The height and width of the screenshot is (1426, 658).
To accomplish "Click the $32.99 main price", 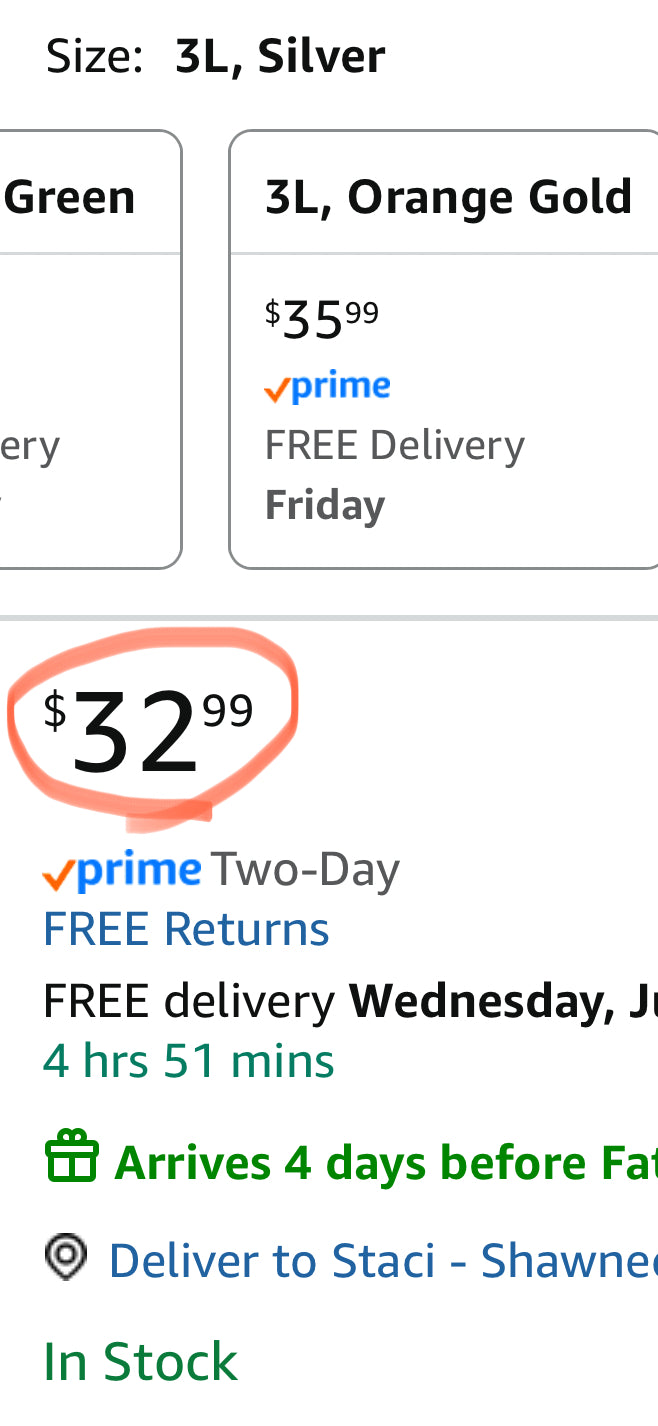I will pos(148,730).
